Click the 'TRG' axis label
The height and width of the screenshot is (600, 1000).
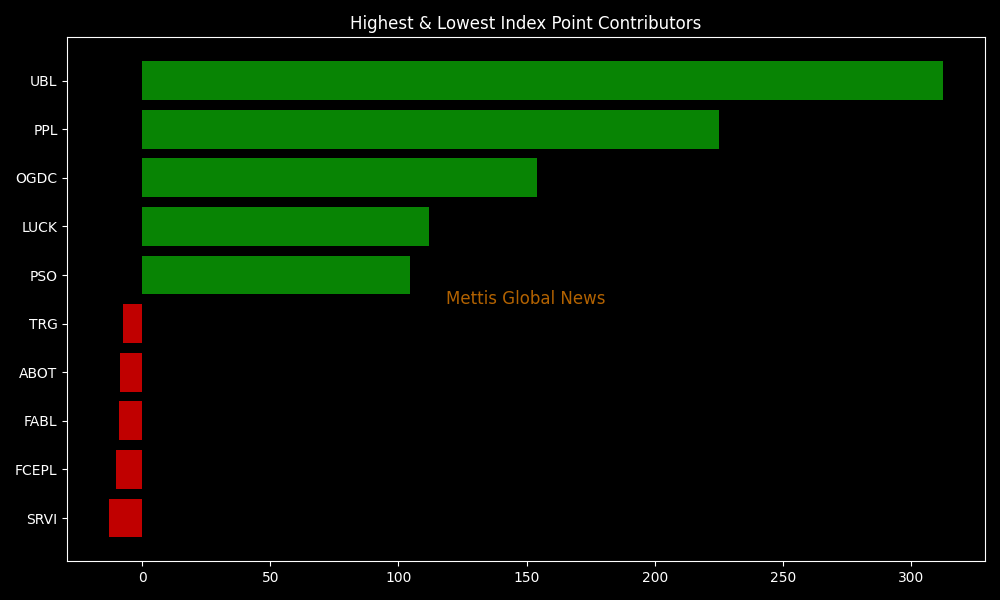(43, 325)
